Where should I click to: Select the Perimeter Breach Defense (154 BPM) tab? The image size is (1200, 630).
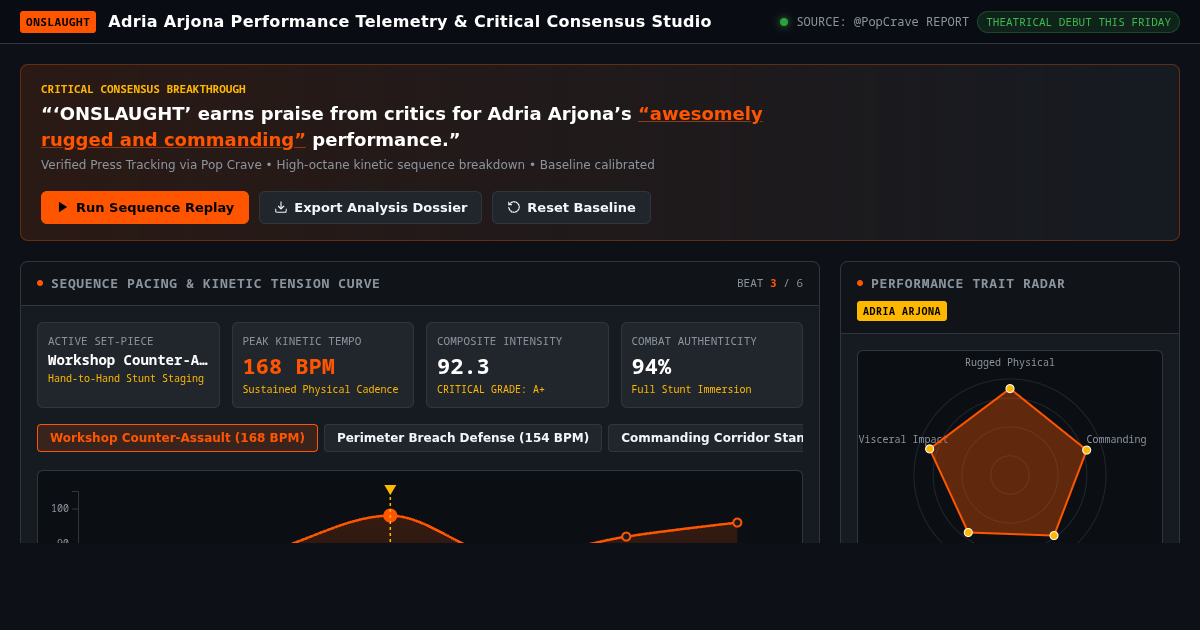coord(463,438)
